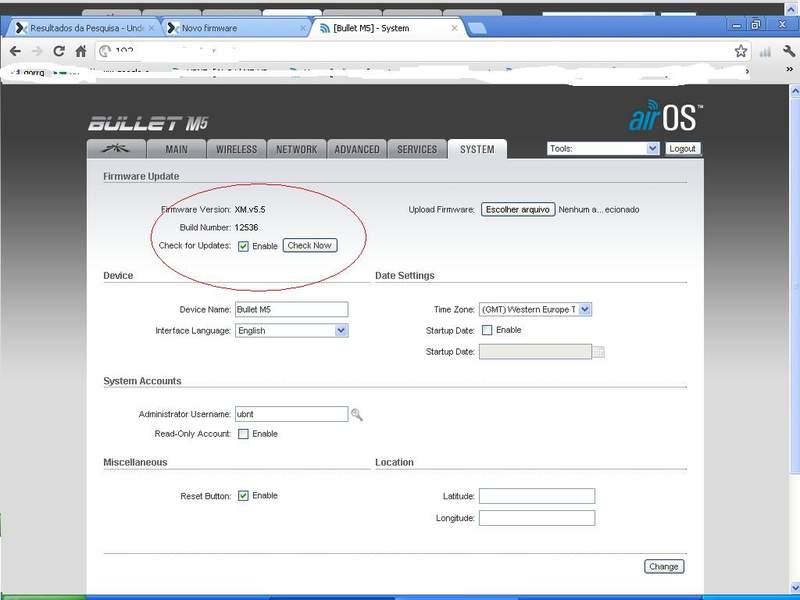Close the Bullet M5 System tab

pyautogui.click(x=455, y=28)
